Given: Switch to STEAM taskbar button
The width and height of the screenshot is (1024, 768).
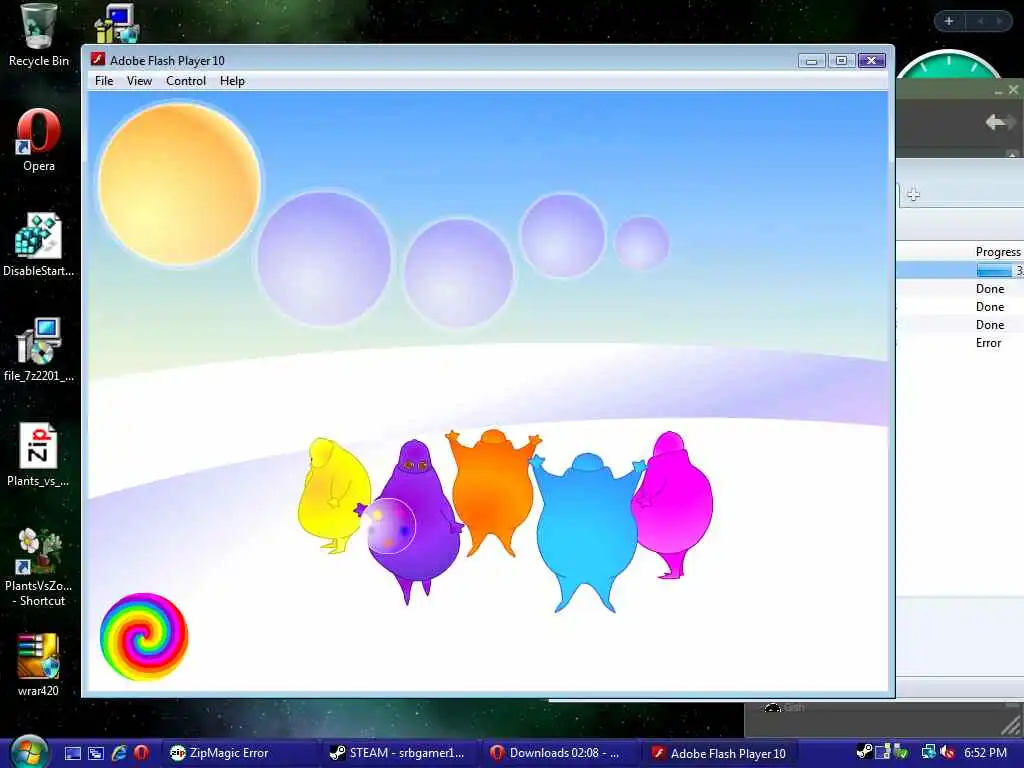Looking at the screenshot, I should [400, 753].
